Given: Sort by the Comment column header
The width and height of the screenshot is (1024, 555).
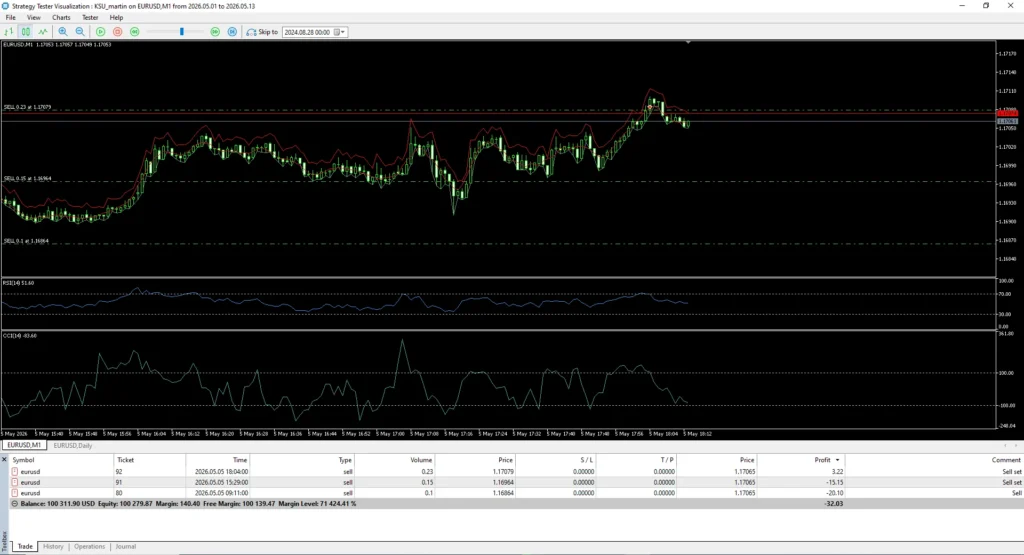Looking at the screenshot, I should [935, 460].
